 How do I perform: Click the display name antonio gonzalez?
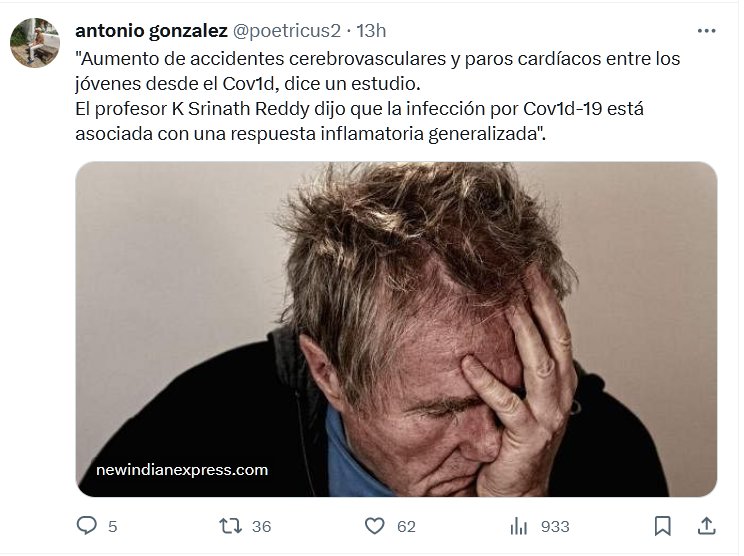pos(151,31)
